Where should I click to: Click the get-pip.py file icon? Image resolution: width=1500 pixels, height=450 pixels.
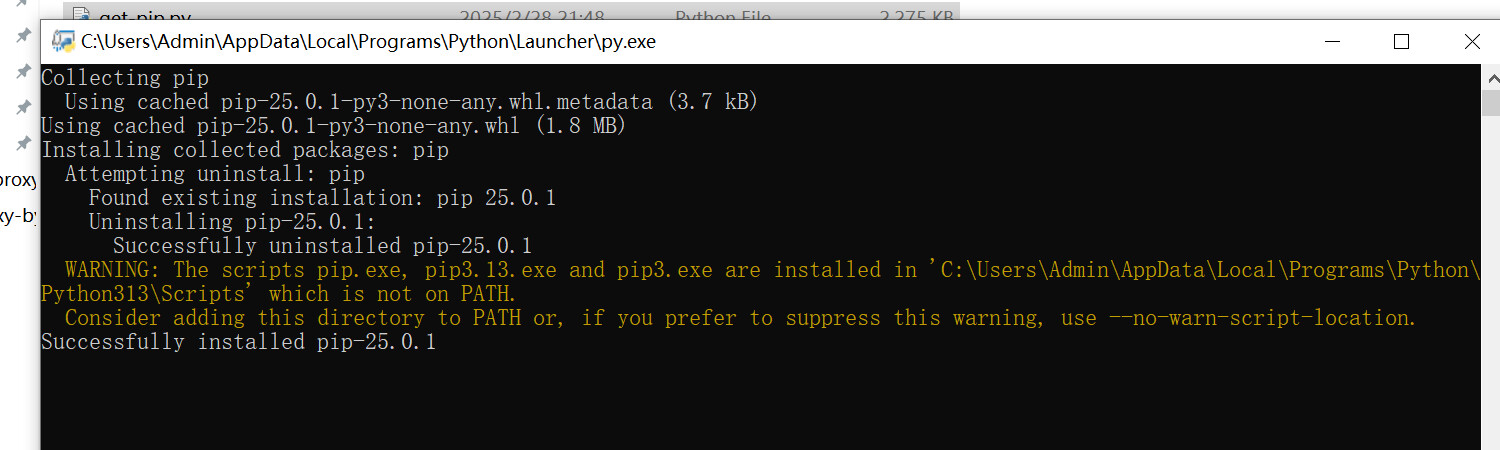pyautogui.click(x=80, y=15)
